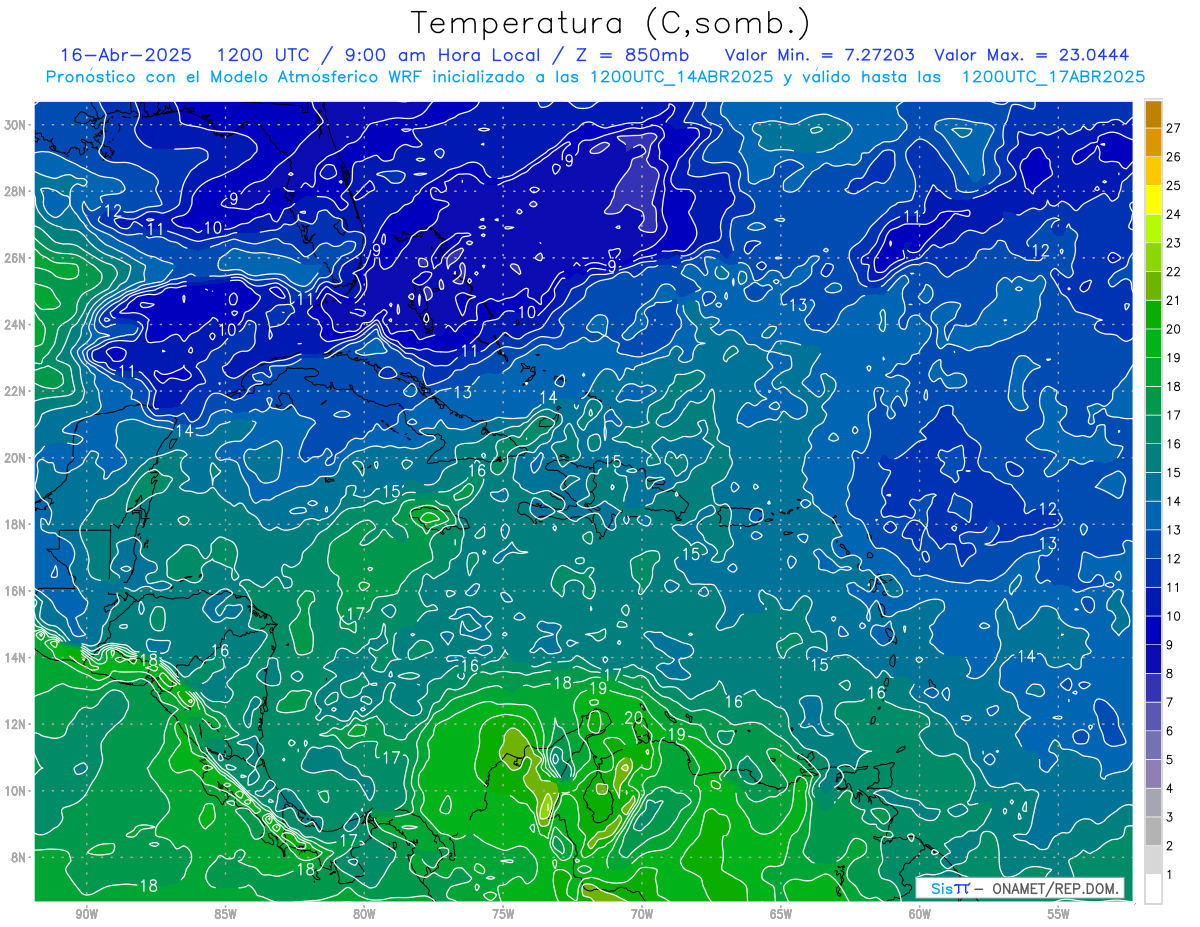Click the orange top segment of the colorbar
Viewport: 1200px width, 927px height.
[x=1153, y=114]
